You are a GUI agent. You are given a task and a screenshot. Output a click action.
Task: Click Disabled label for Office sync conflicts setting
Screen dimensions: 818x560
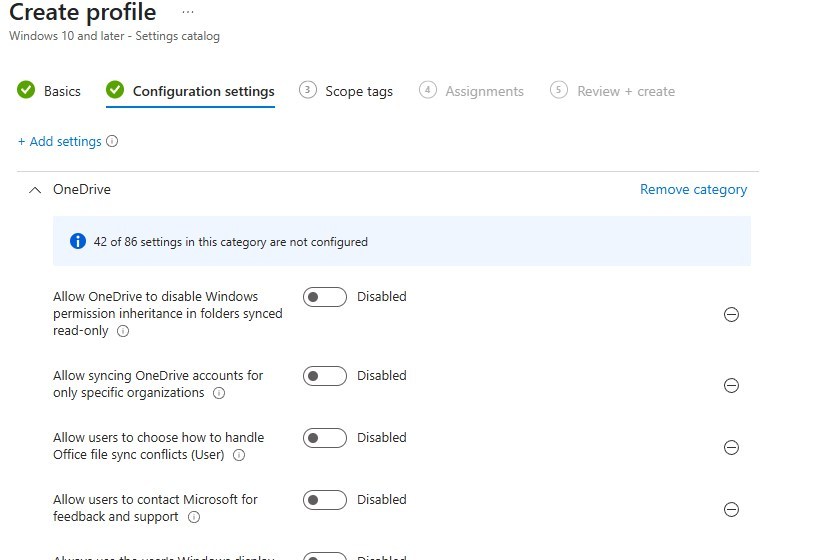[381, 437]
